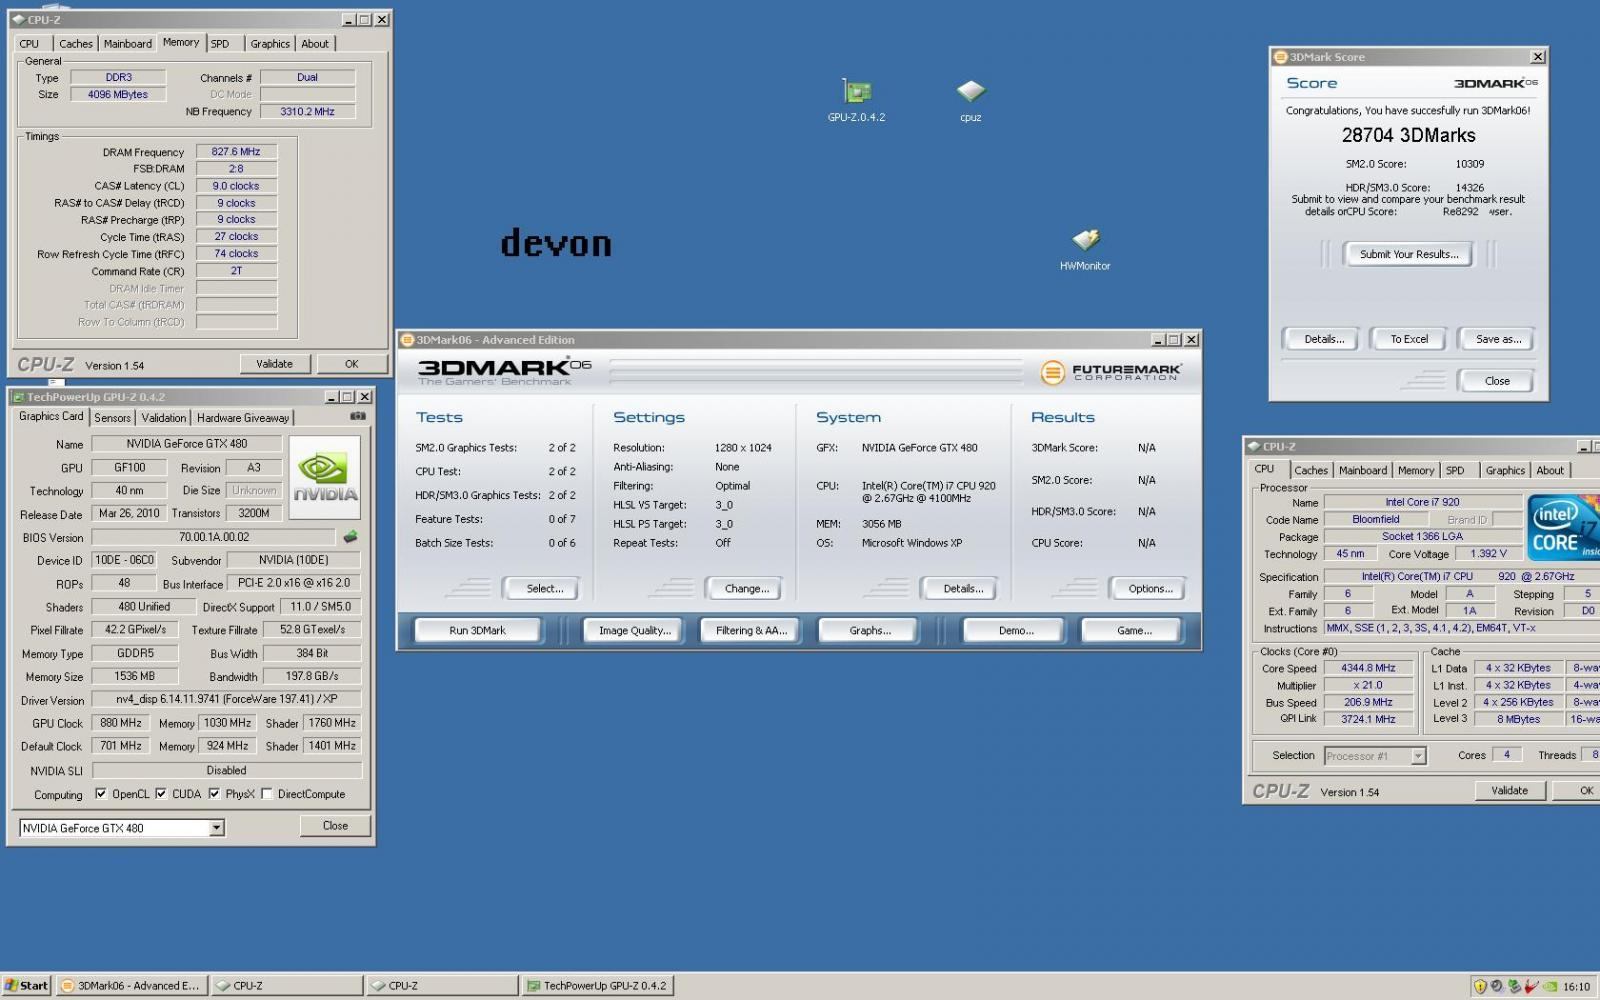The height and width of the screenshot is (1000, 1600).
Task: Open Mainboard tab in right CPU-Z window
Action: [1363, 470]
